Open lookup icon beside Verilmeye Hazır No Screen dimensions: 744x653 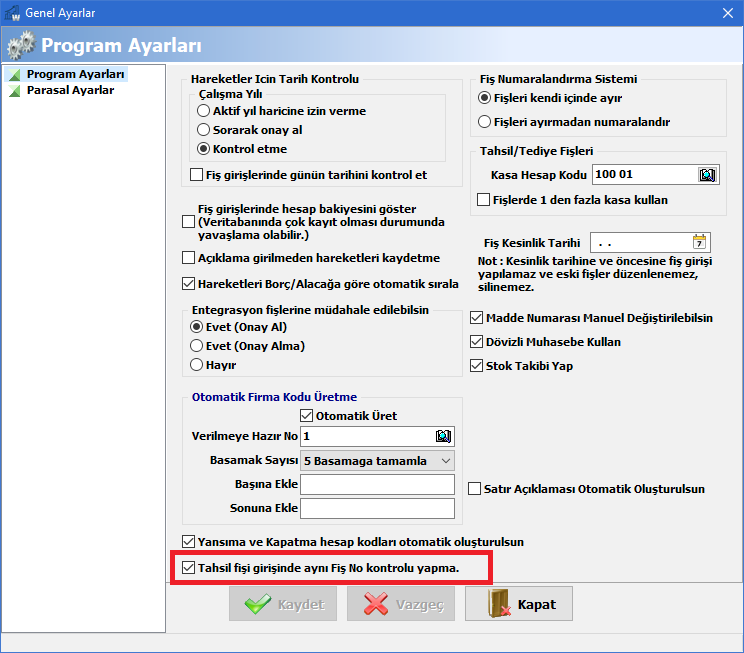pyautogui.click(x=444, y=436)
